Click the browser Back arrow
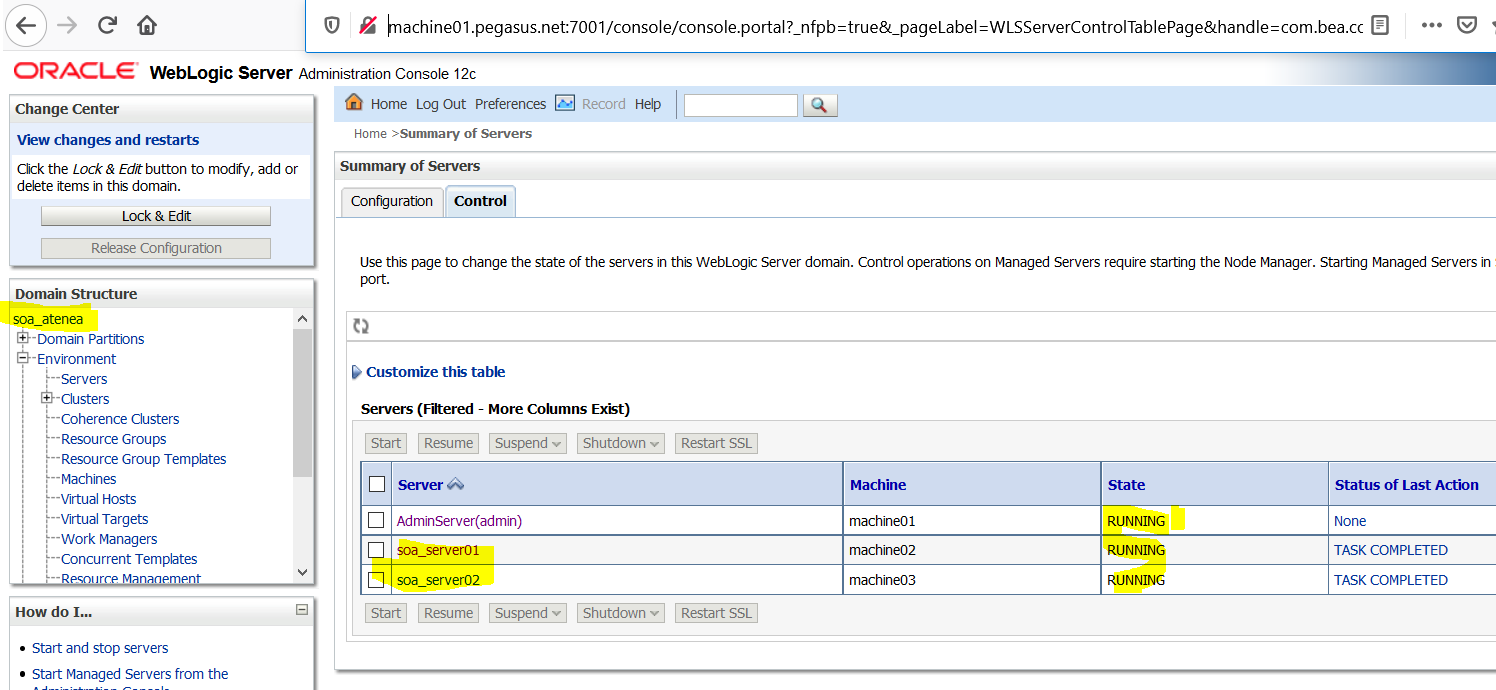The image size is (1496, 690). tap(26, 25)
